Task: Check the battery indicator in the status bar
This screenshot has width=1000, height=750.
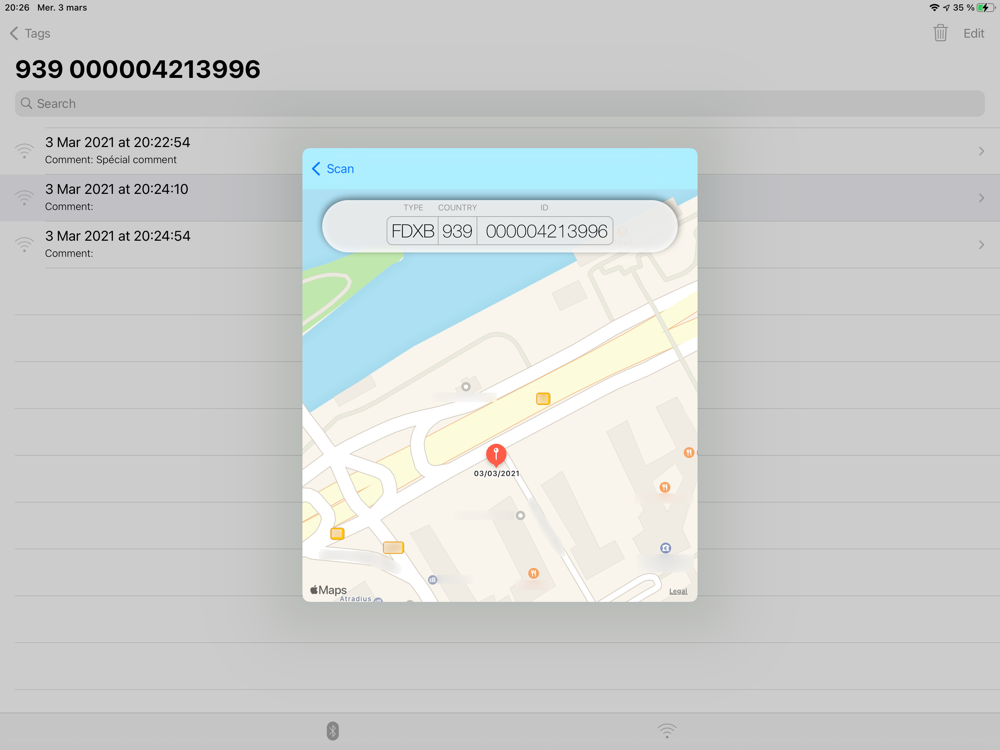Action: [986, 8]
